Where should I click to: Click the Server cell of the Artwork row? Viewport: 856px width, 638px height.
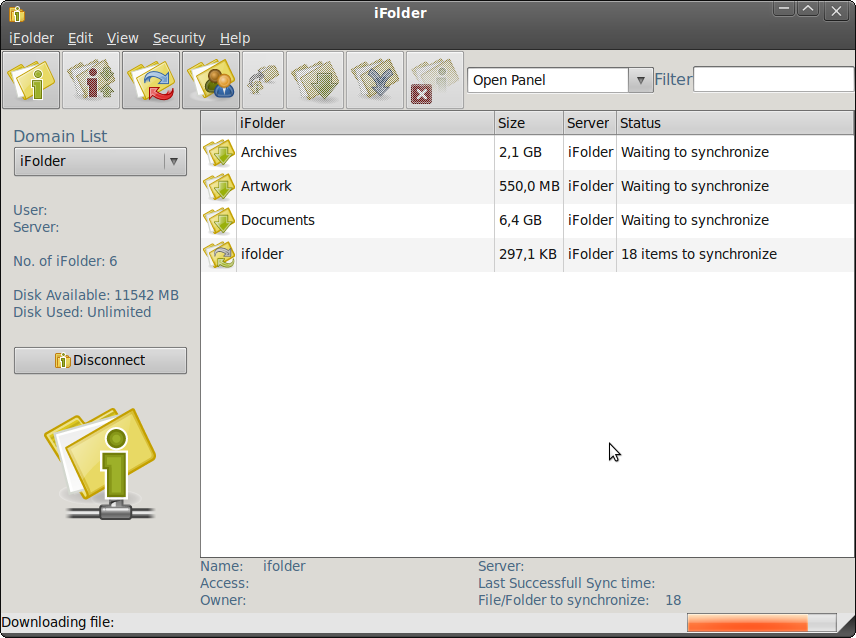click(x=590, y=186)
